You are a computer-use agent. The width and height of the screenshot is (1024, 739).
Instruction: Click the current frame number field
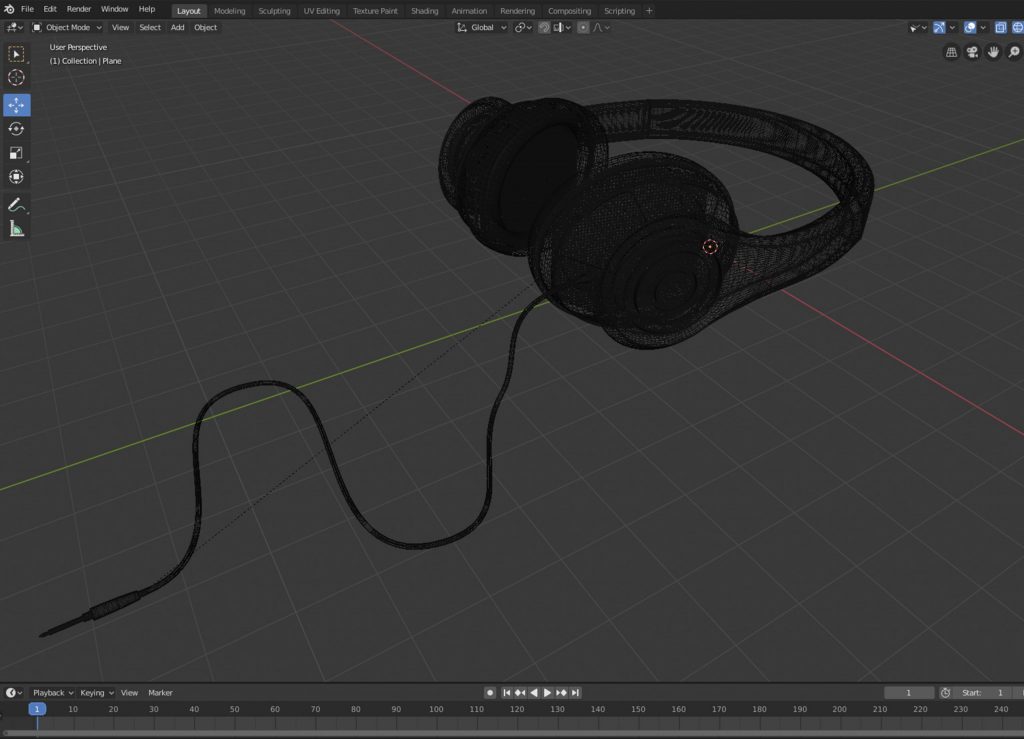tap(907, 692)
